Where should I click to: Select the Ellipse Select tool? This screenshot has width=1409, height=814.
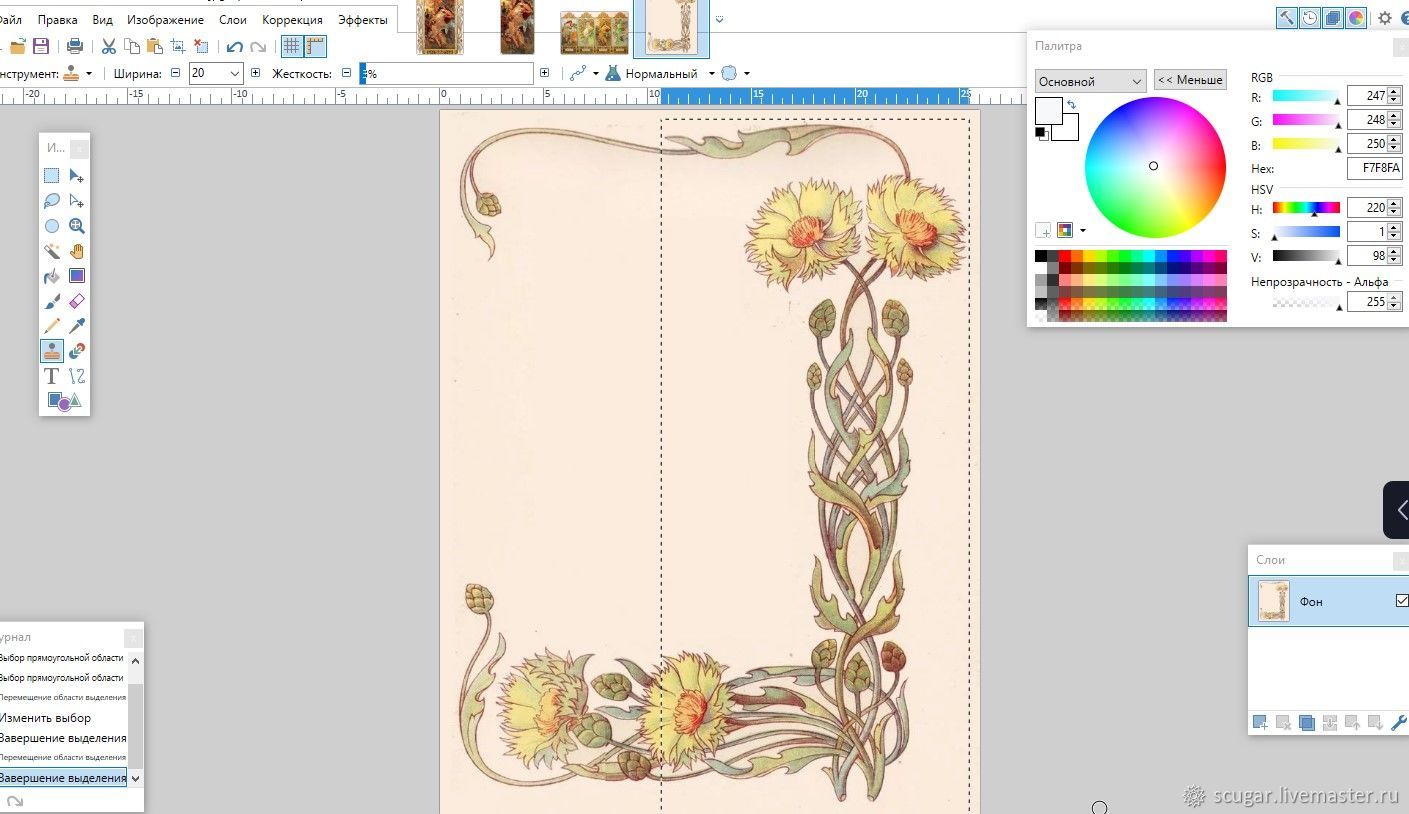click(52, 226)
